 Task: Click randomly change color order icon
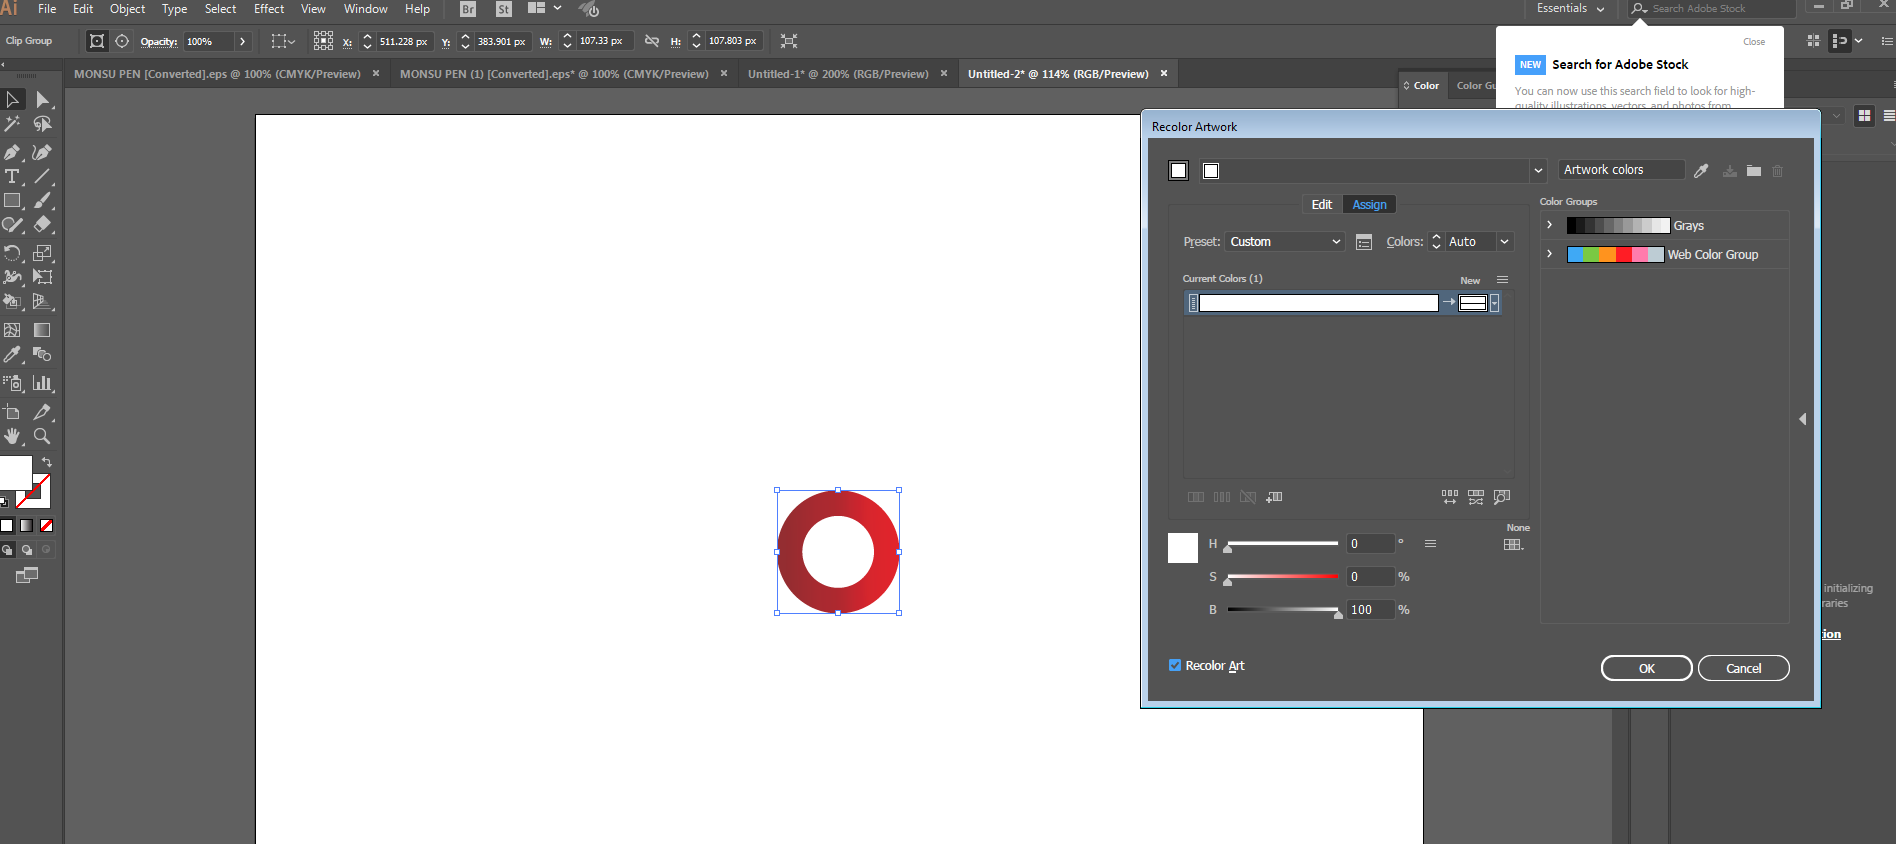click(x=1450, y=497)
